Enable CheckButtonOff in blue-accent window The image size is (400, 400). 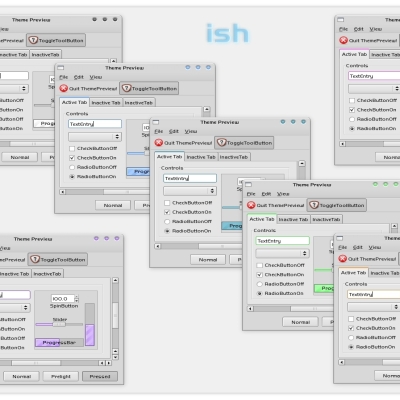(x=72, y=148)
